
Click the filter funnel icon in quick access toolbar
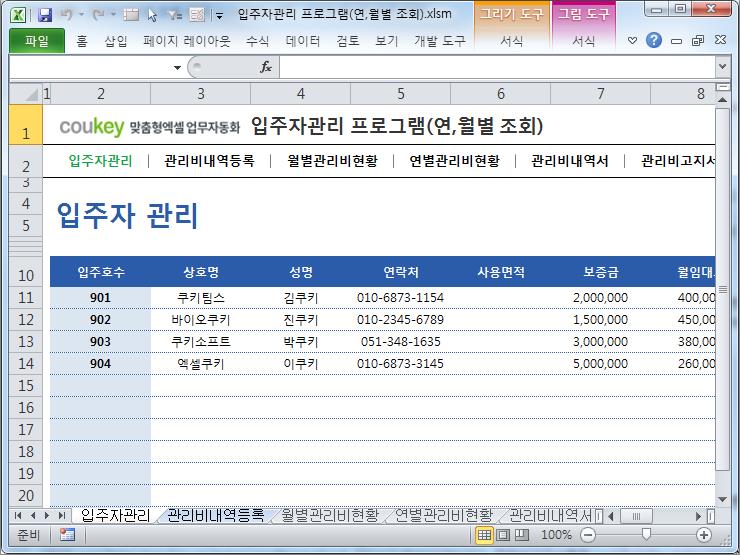(175, 15)
